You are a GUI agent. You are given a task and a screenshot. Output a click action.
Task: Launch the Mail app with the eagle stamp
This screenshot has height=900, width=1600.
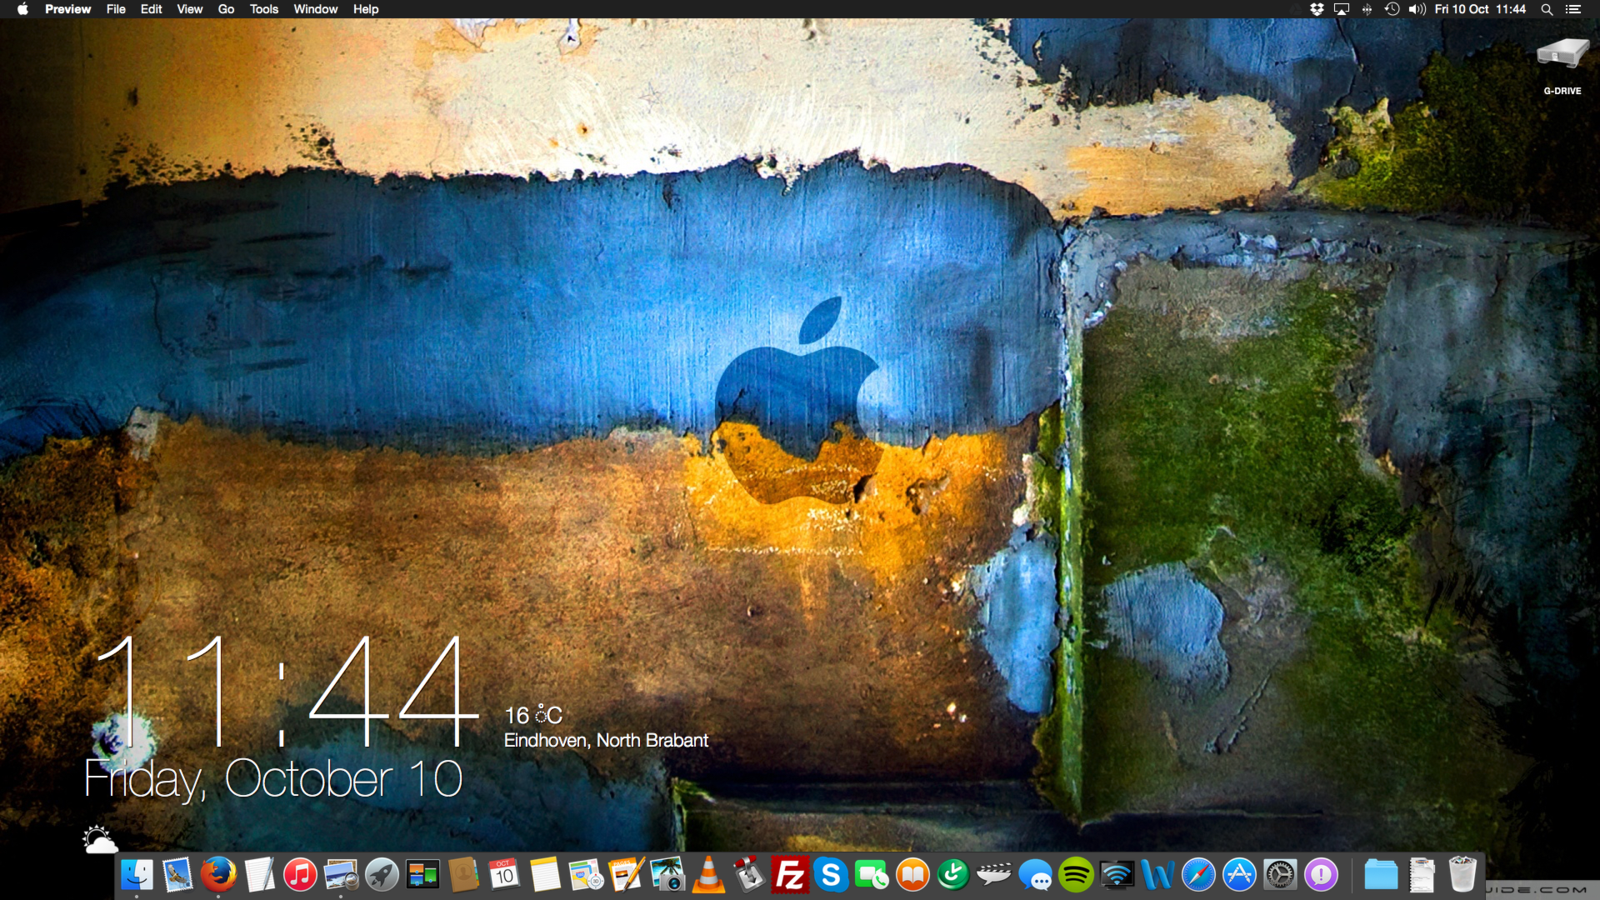178,875
